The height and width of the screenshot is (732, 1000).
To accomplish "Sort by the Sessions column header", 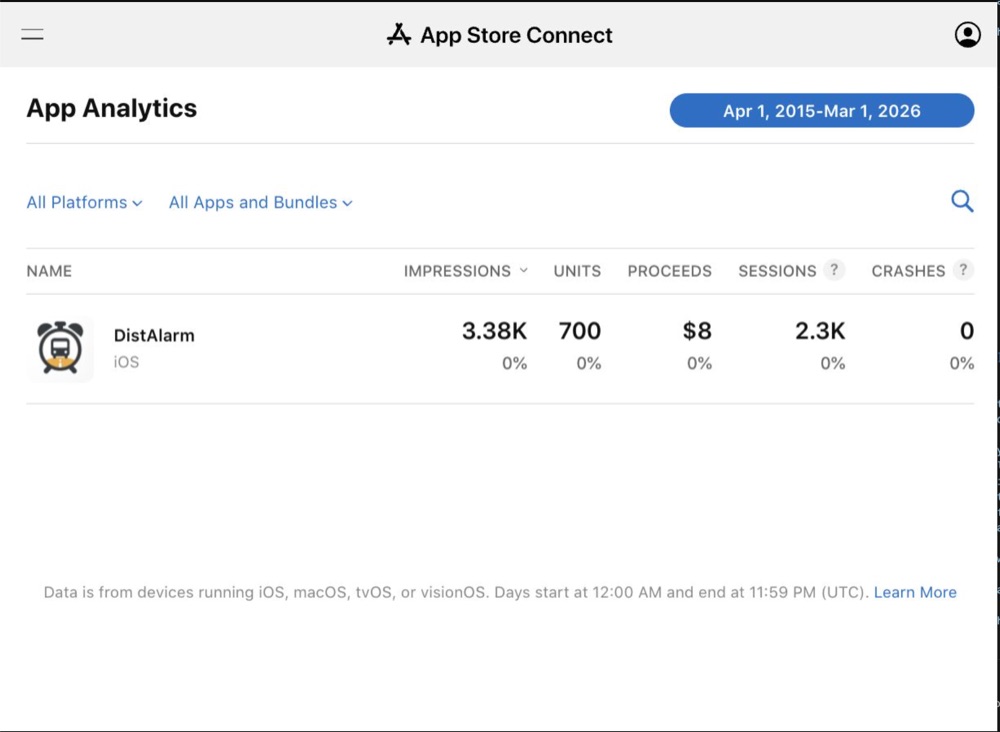I will (777, 271).
